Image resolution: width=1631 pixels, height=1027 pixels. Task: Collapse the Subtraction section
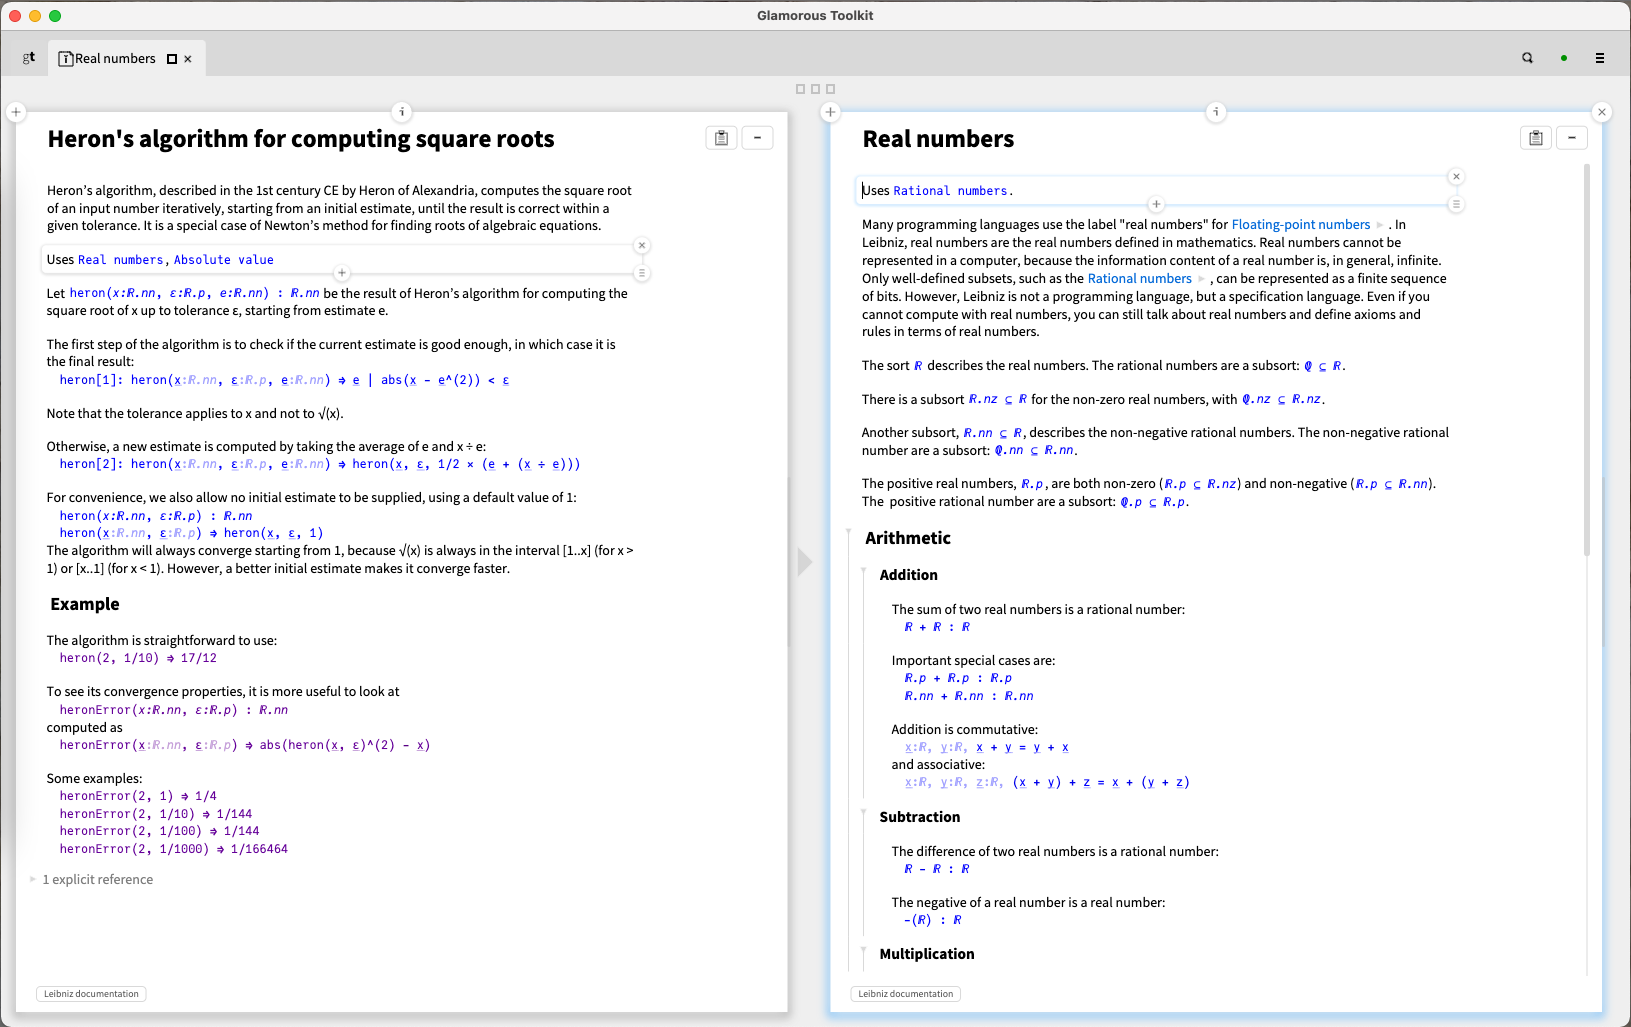(x=863, y=811)
